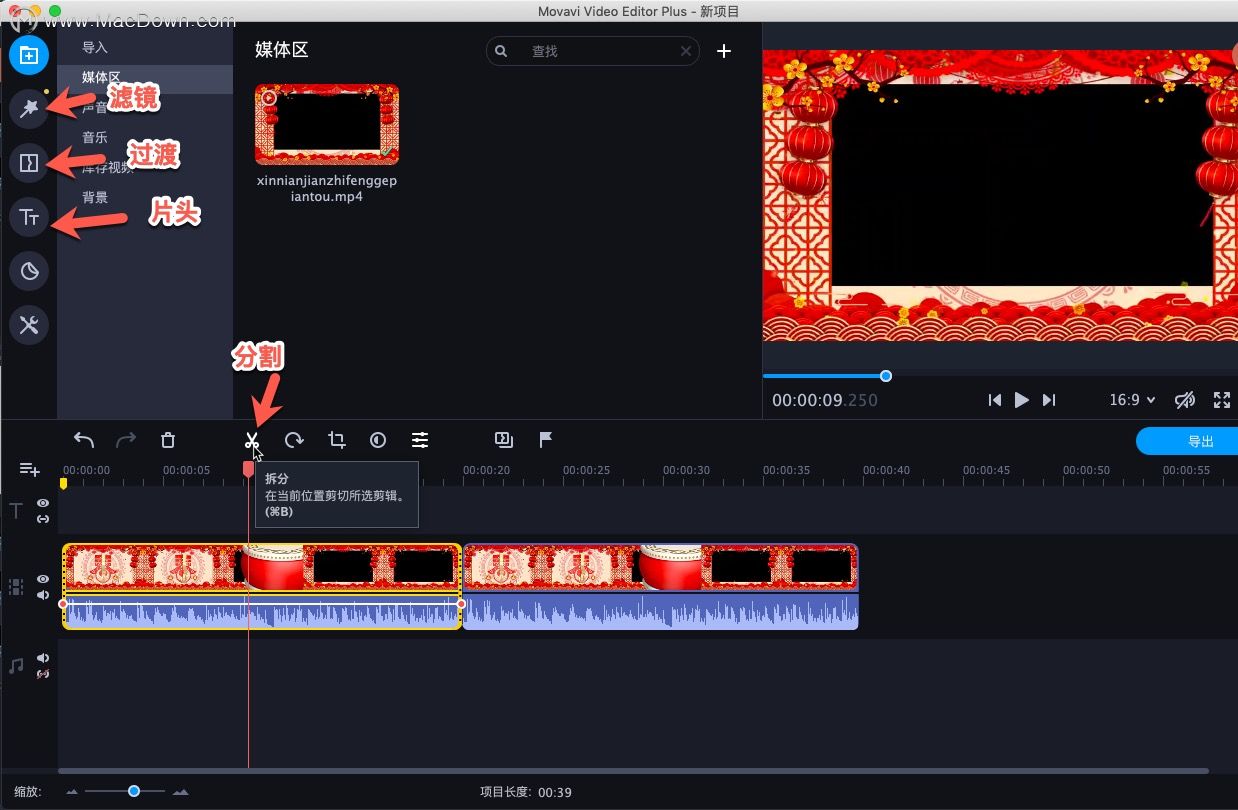Split clip with the scissors tool
1238x810 pixels.
[x=252, y=440]
